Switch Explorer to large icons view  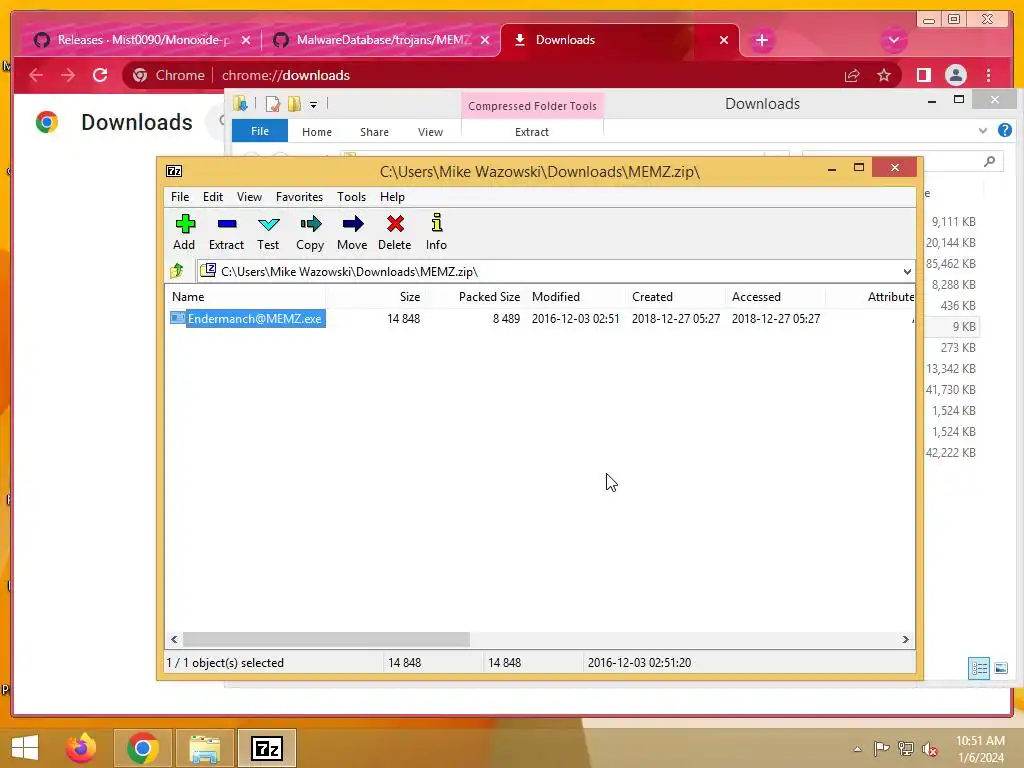1000,668
